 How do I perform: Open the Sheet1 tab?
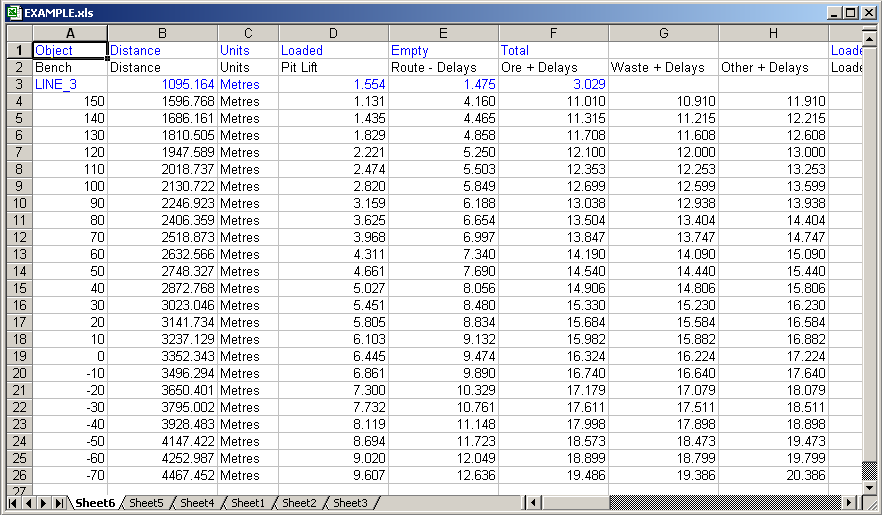coord(248,503)
